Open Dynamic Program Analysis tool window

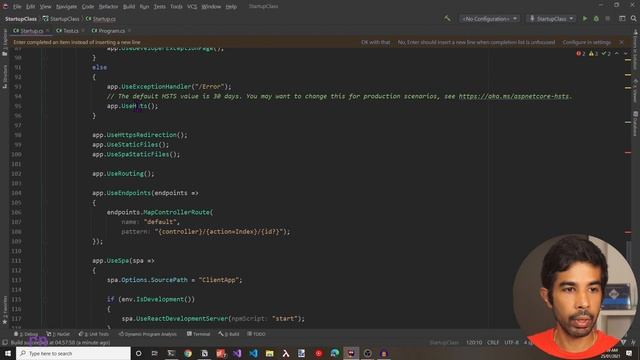[148, 334]
